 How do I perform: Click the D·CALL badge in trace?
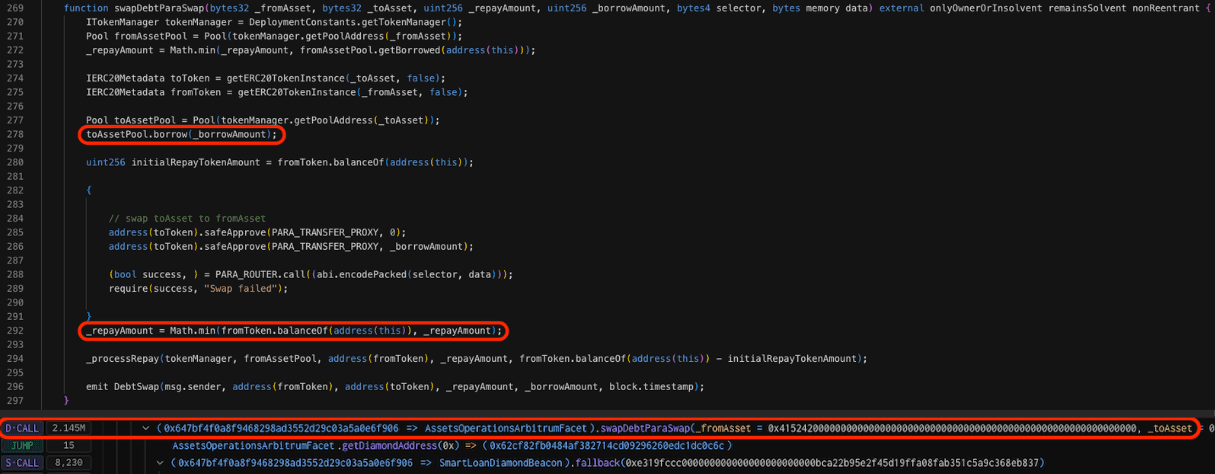pyautogui.click(x=22, y=428)
